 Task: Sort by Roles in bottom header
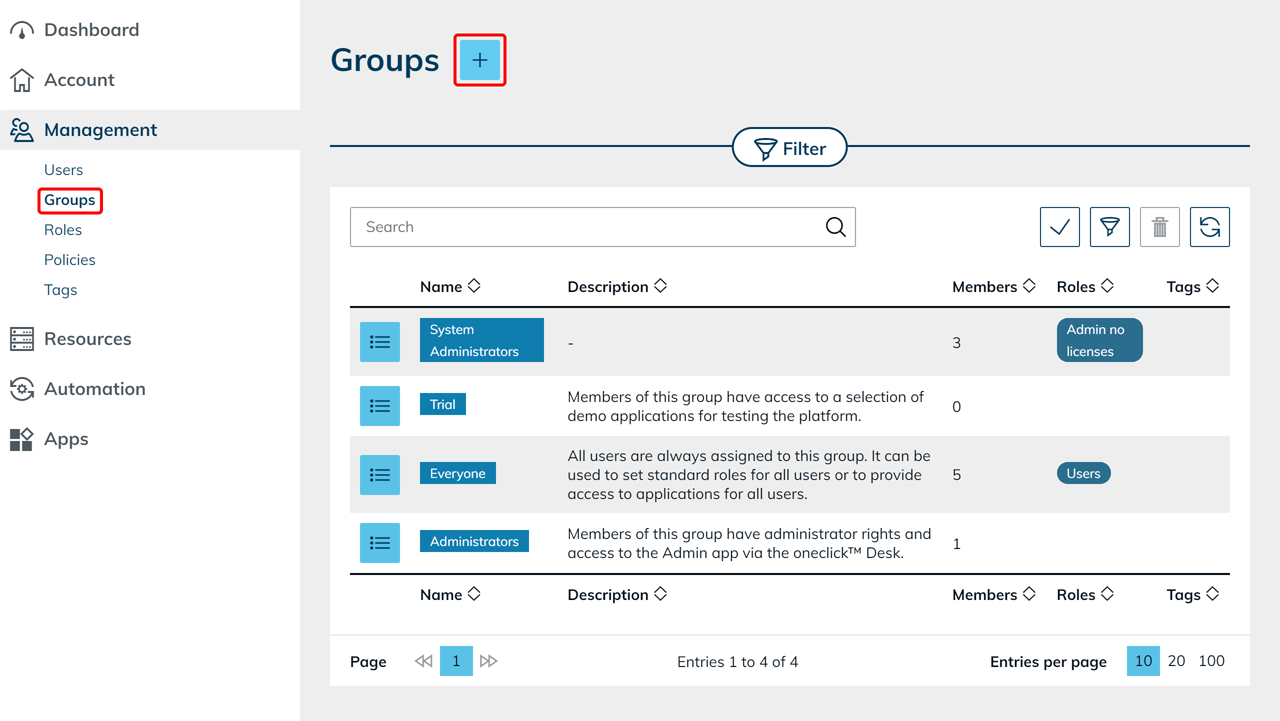point(1085,594)
